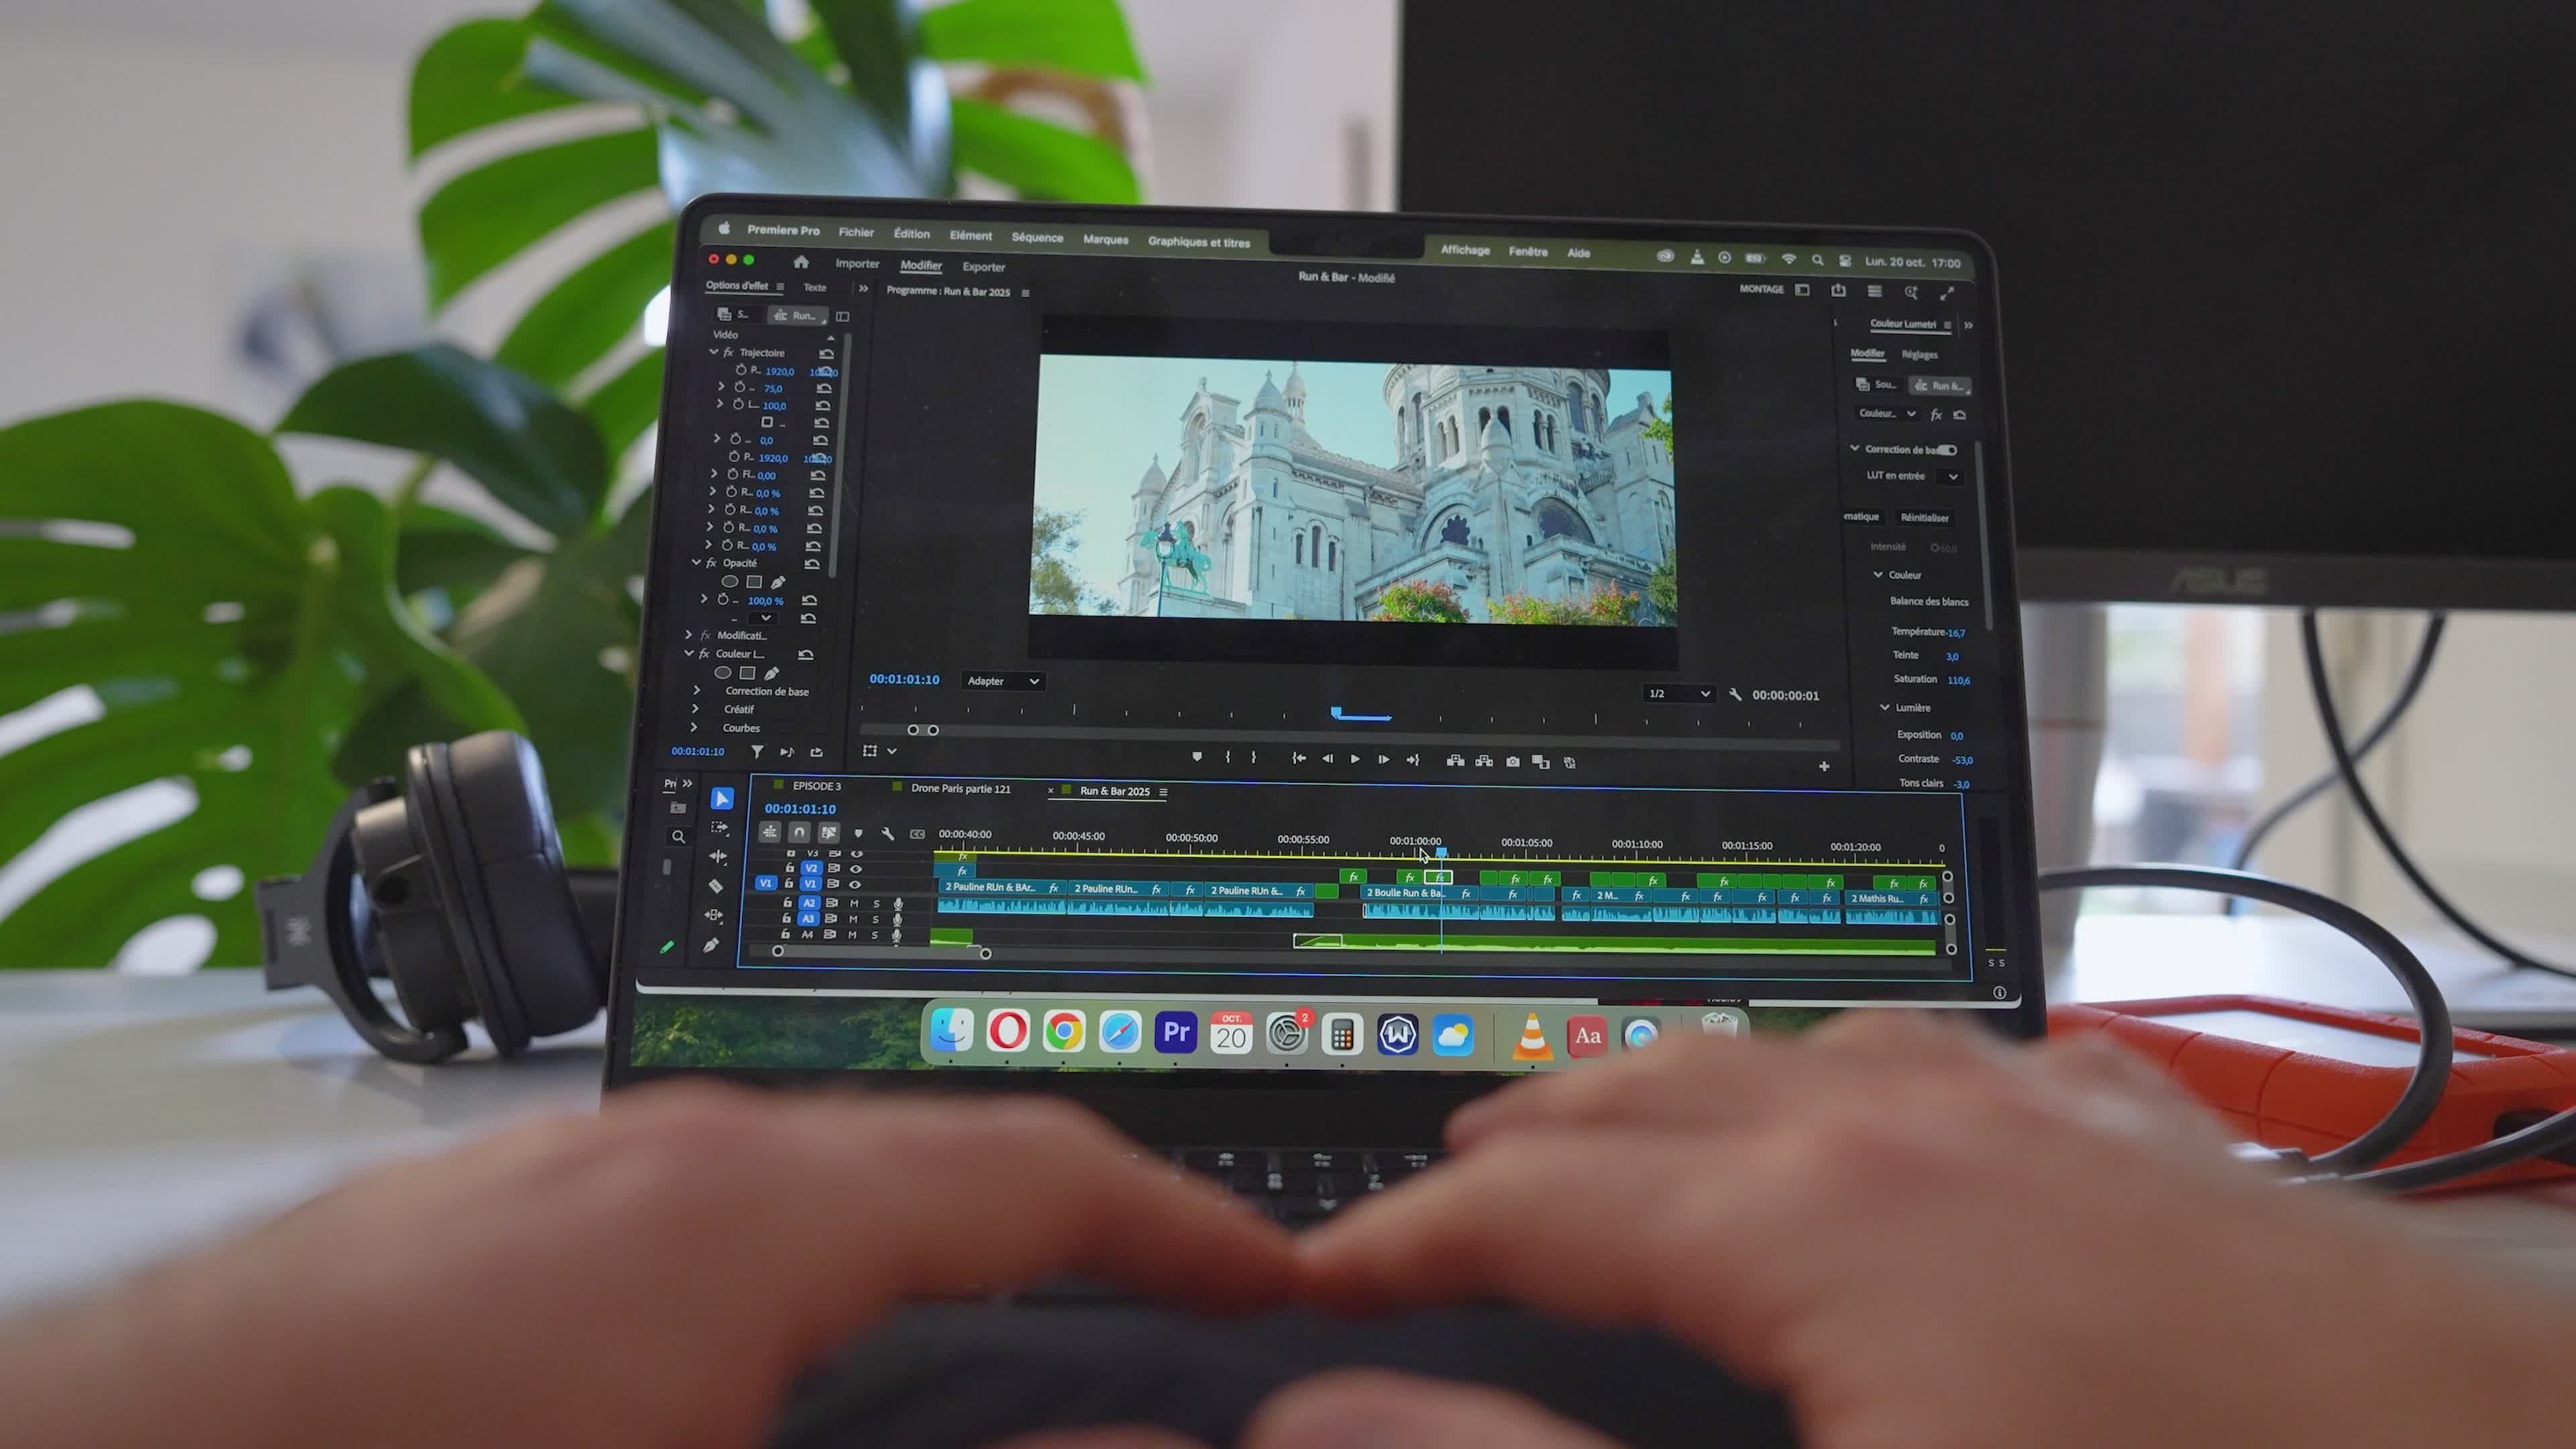Click the Lift button in program monitor
Screen dimensions: 2576x1449
(1456, 761)
